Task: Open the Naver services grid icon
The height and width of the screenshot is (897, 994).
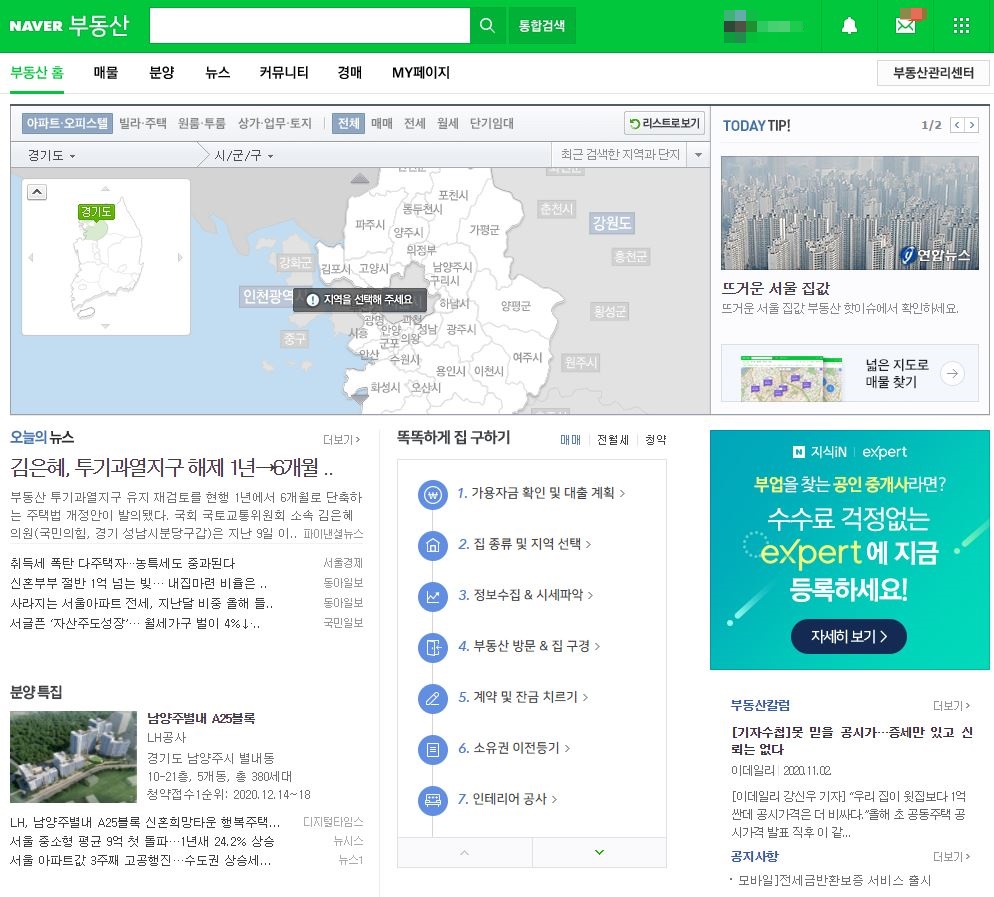Action: (x=961, y=25)
